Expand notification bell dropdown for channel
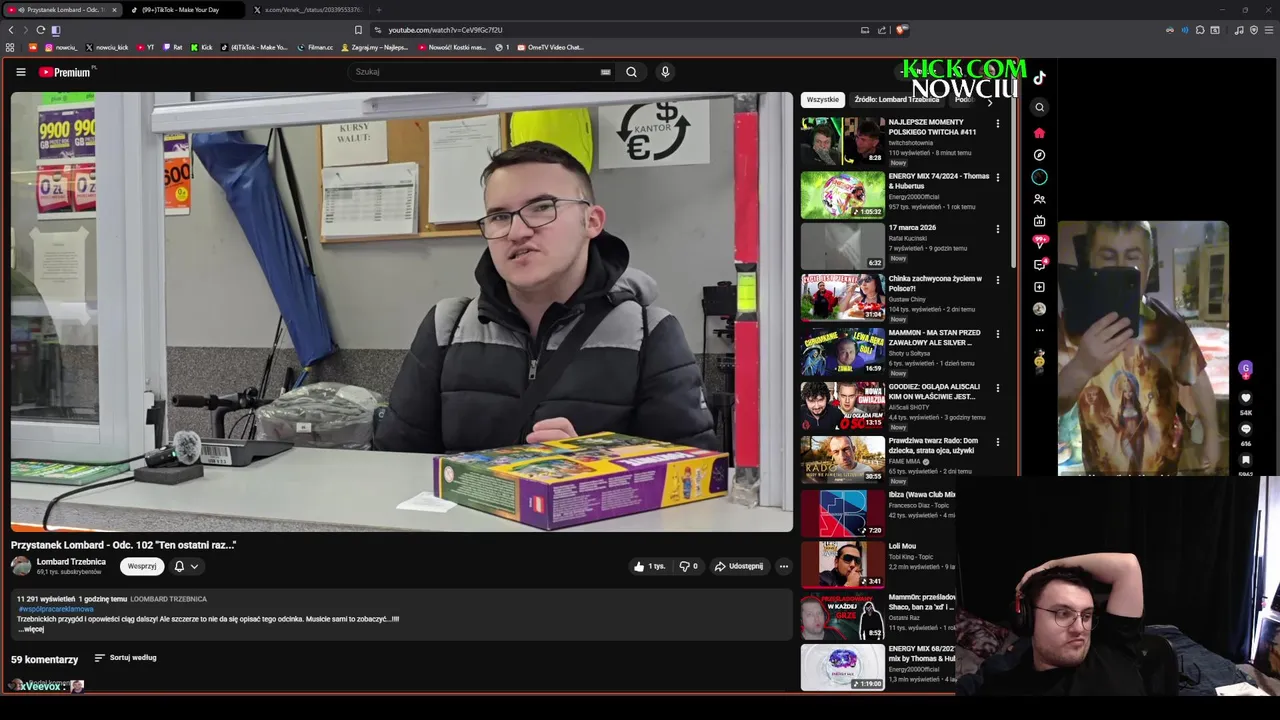This screenshot has width=1280, height=720. click(186, 566)
